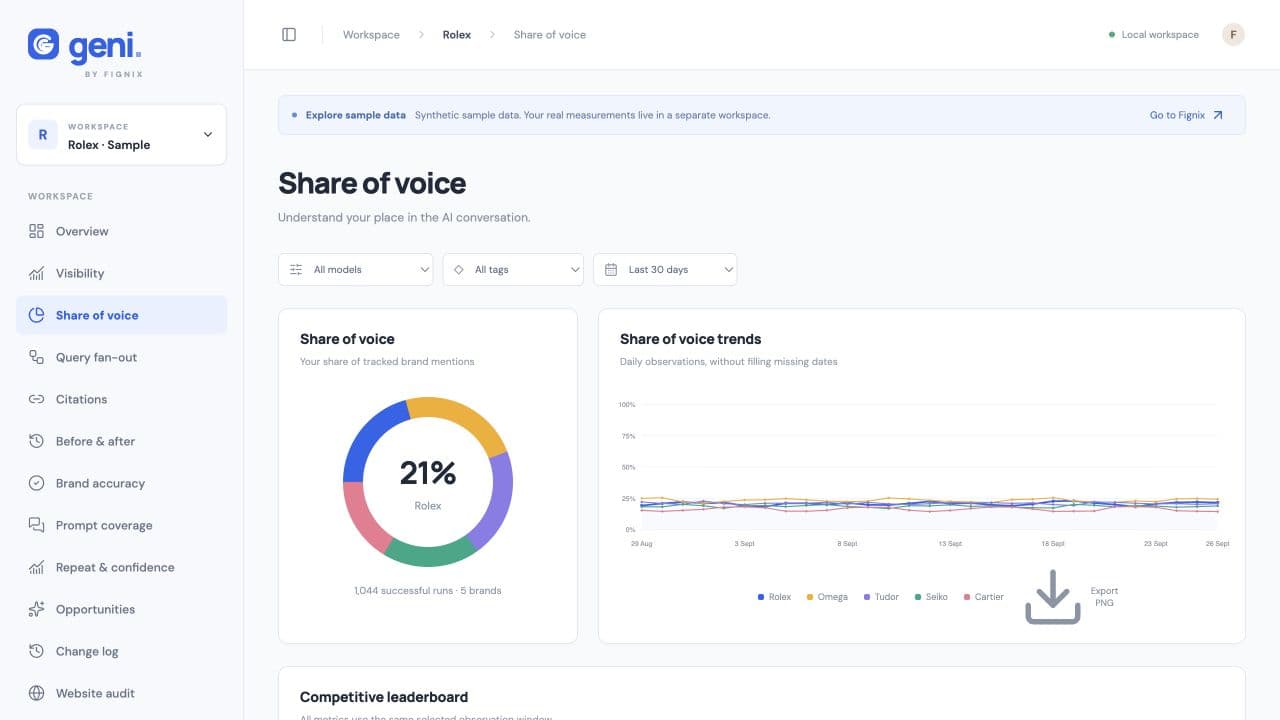Click the Competitive leaderboard heading
The width and height of the screenshot is (1280, 720).
[x=384, y=697]
